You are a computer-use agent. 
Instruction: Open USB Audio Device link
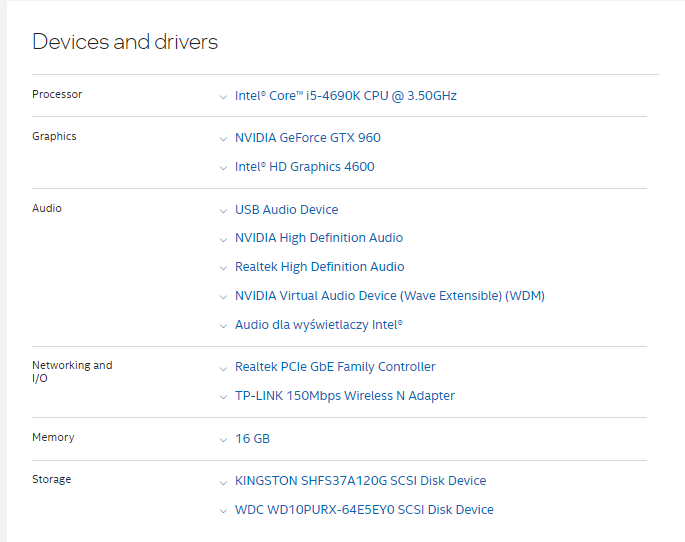[x=287, y=210]
